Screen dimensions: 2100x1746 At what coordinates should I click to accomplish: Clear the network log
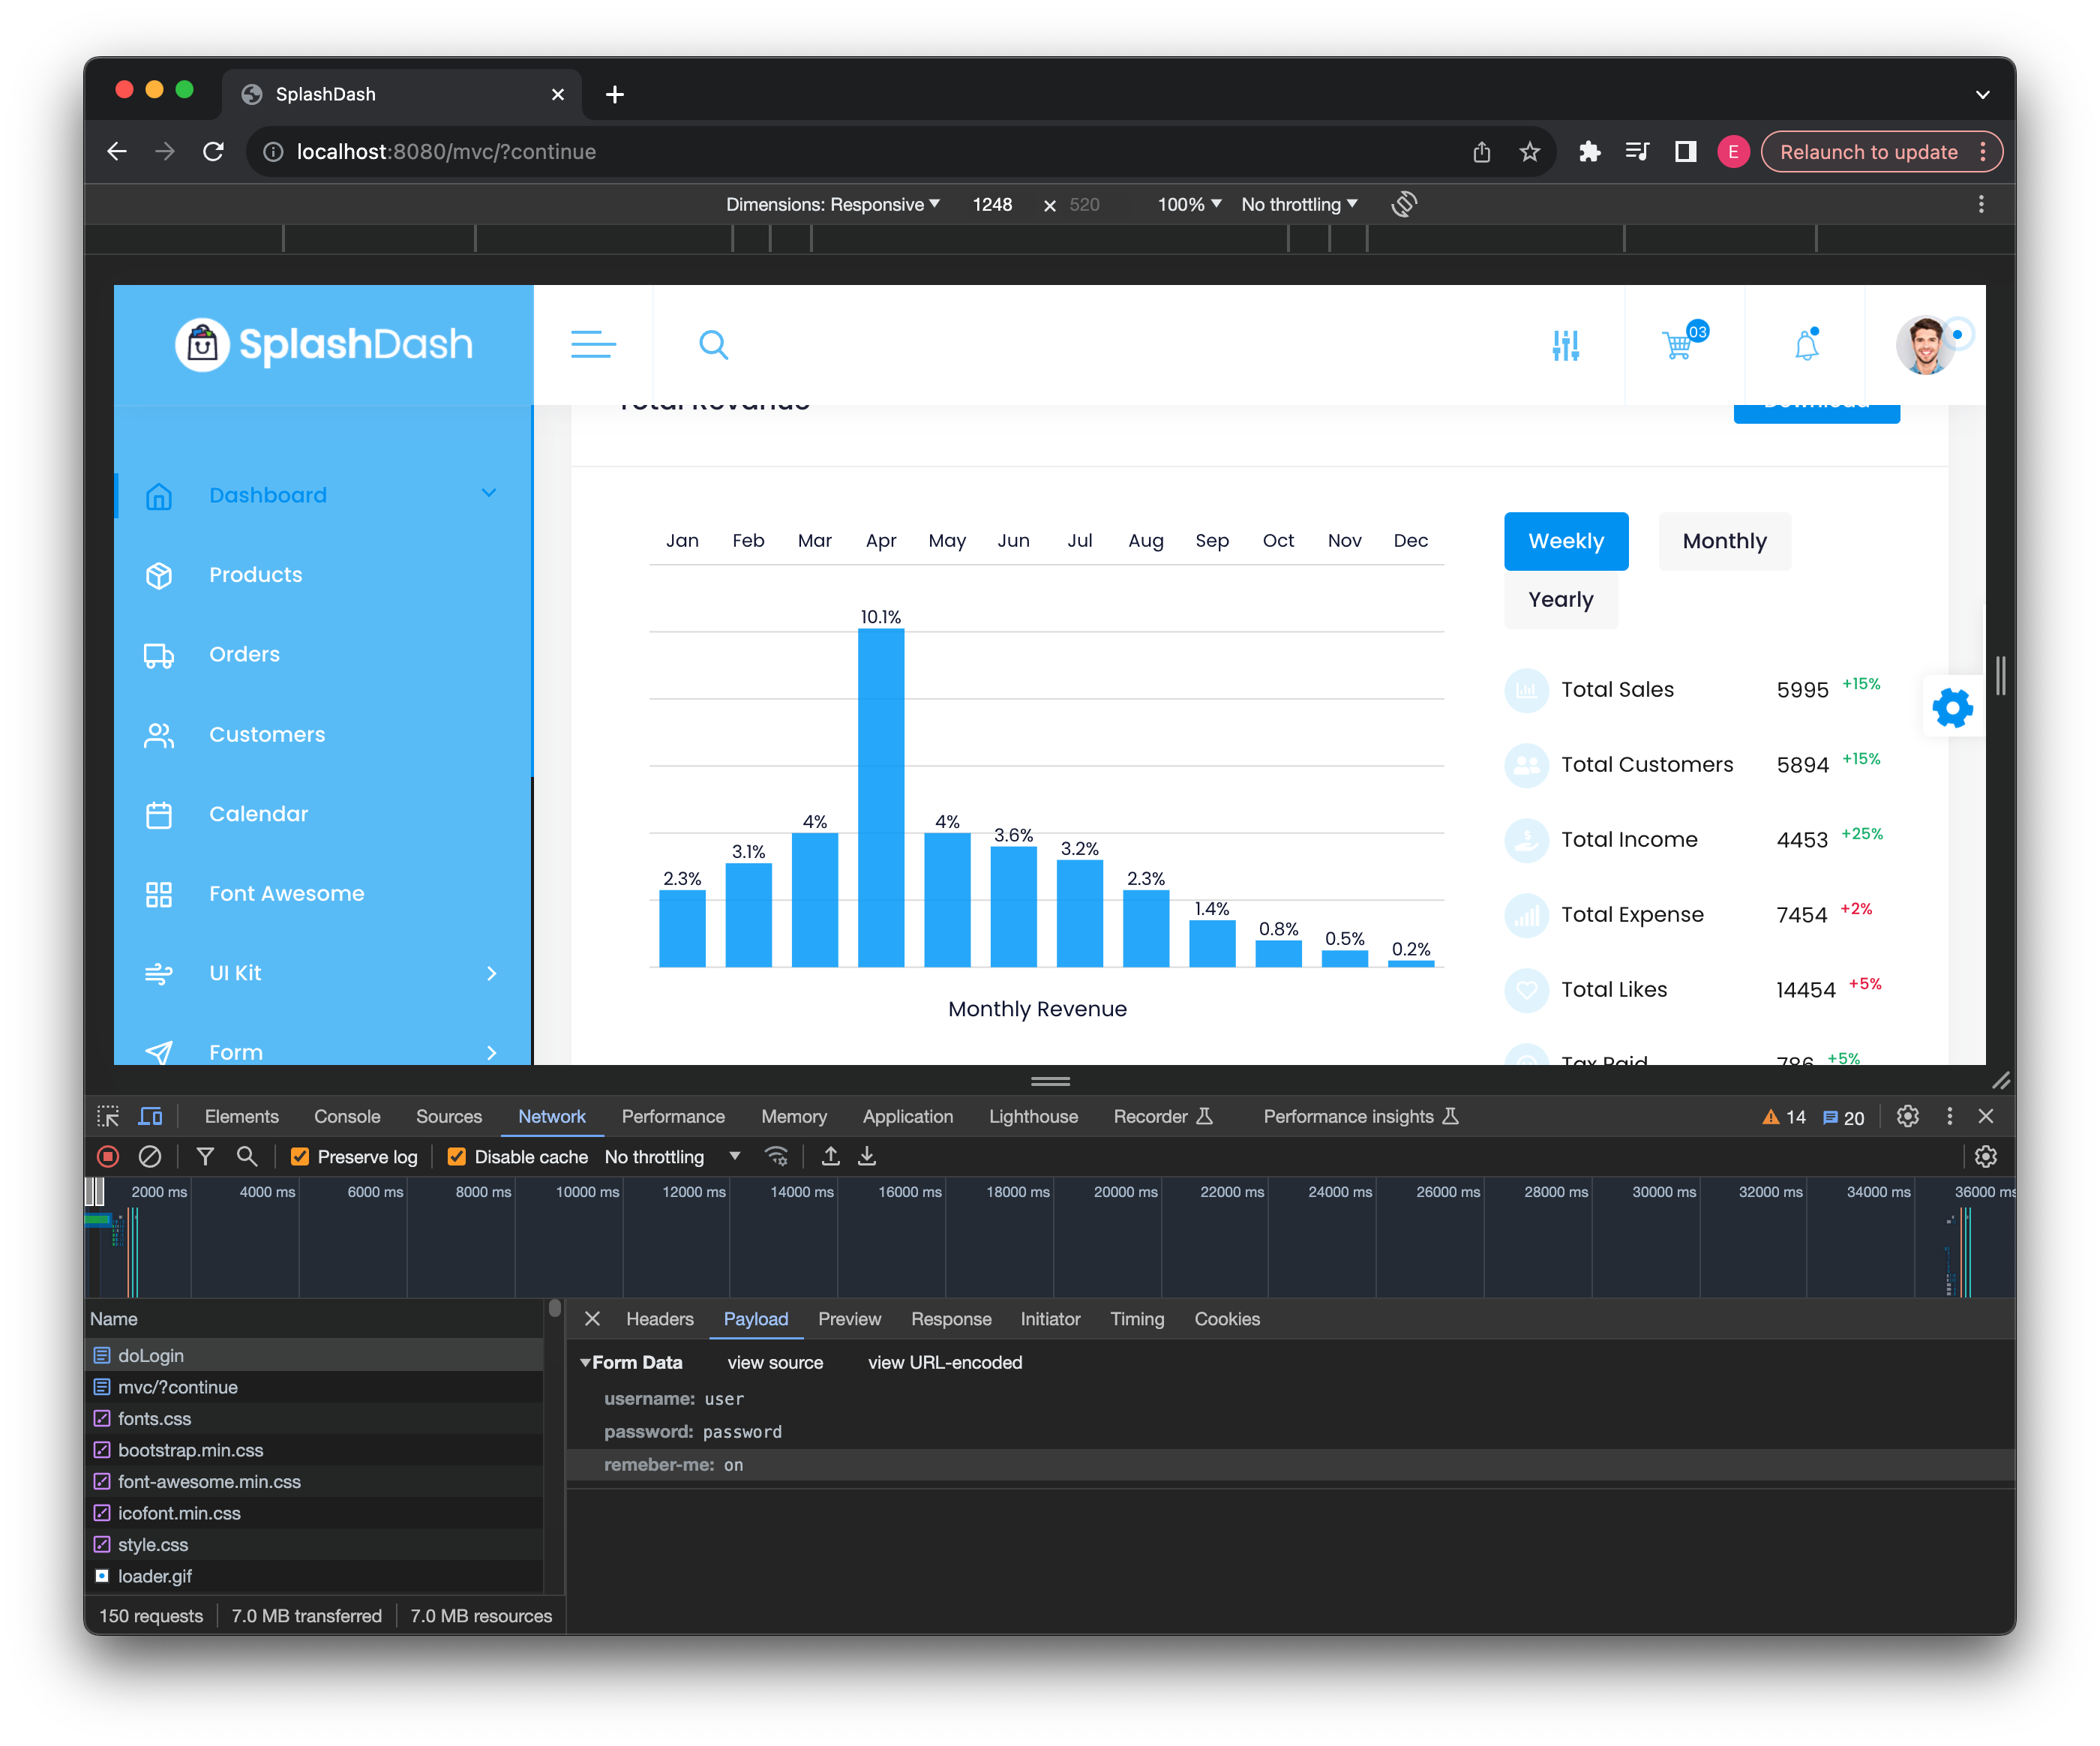tap(149, 1157)
